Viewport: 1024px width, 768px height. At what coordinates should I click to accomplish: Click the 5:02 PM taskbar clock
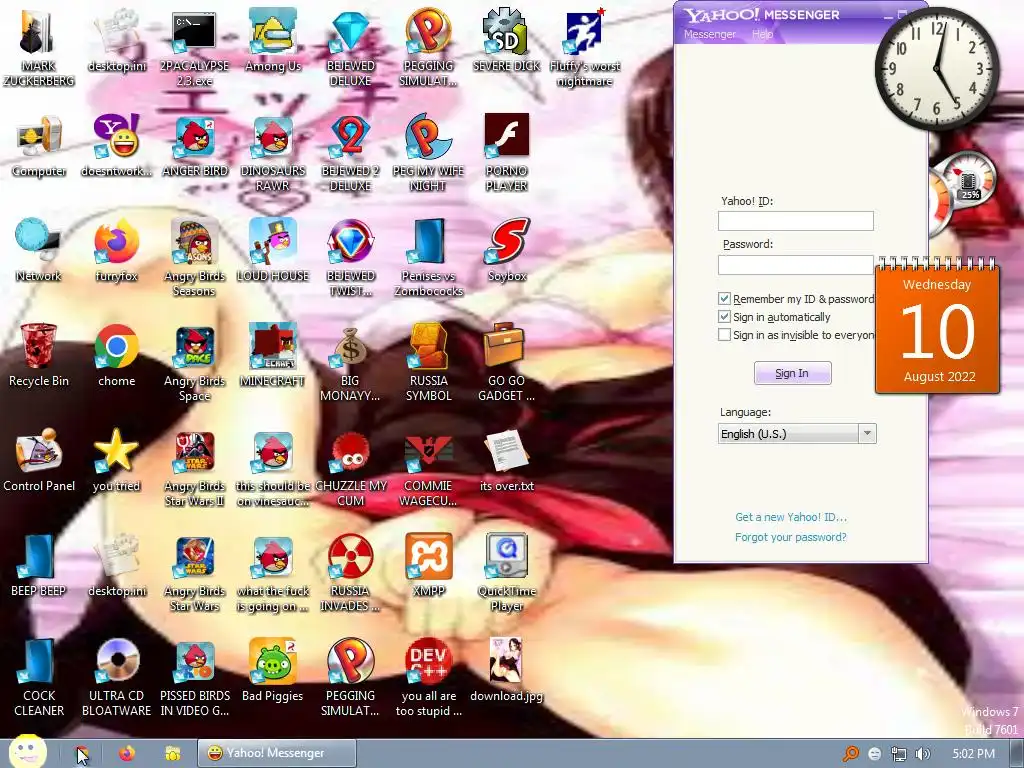point(974,754)
